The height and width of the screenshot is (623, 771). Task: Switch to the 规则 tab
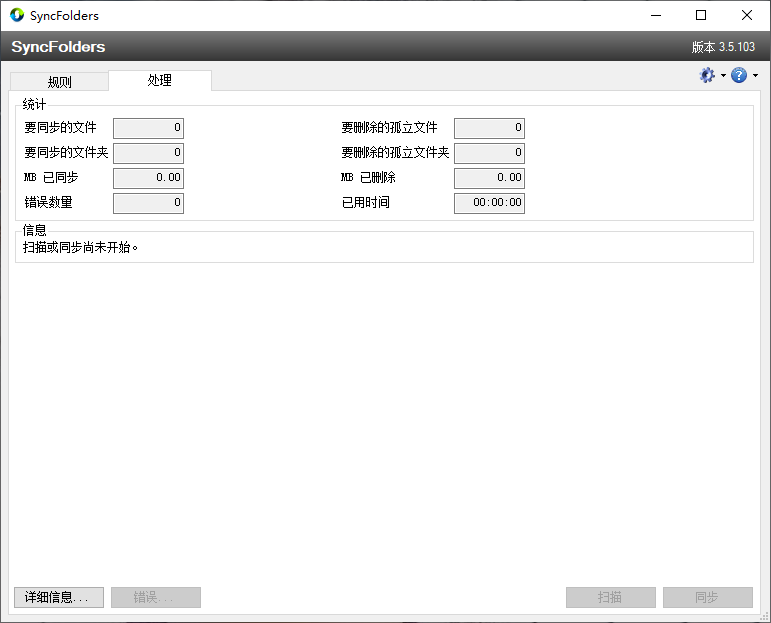59,82
